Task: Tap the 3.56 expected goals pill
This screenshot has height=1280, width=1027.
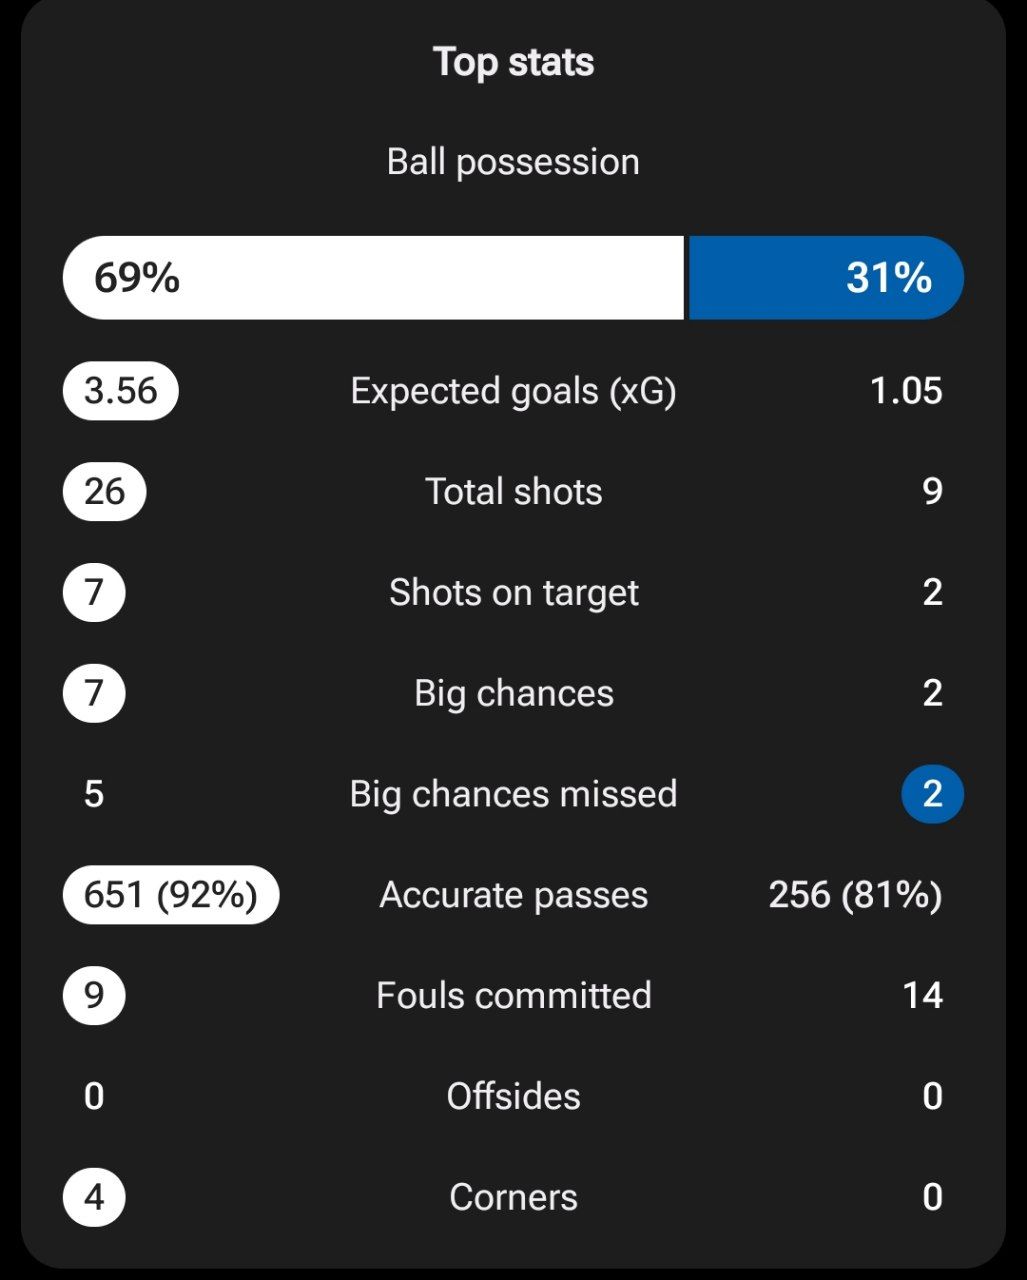Action: (x=121, y=391)
